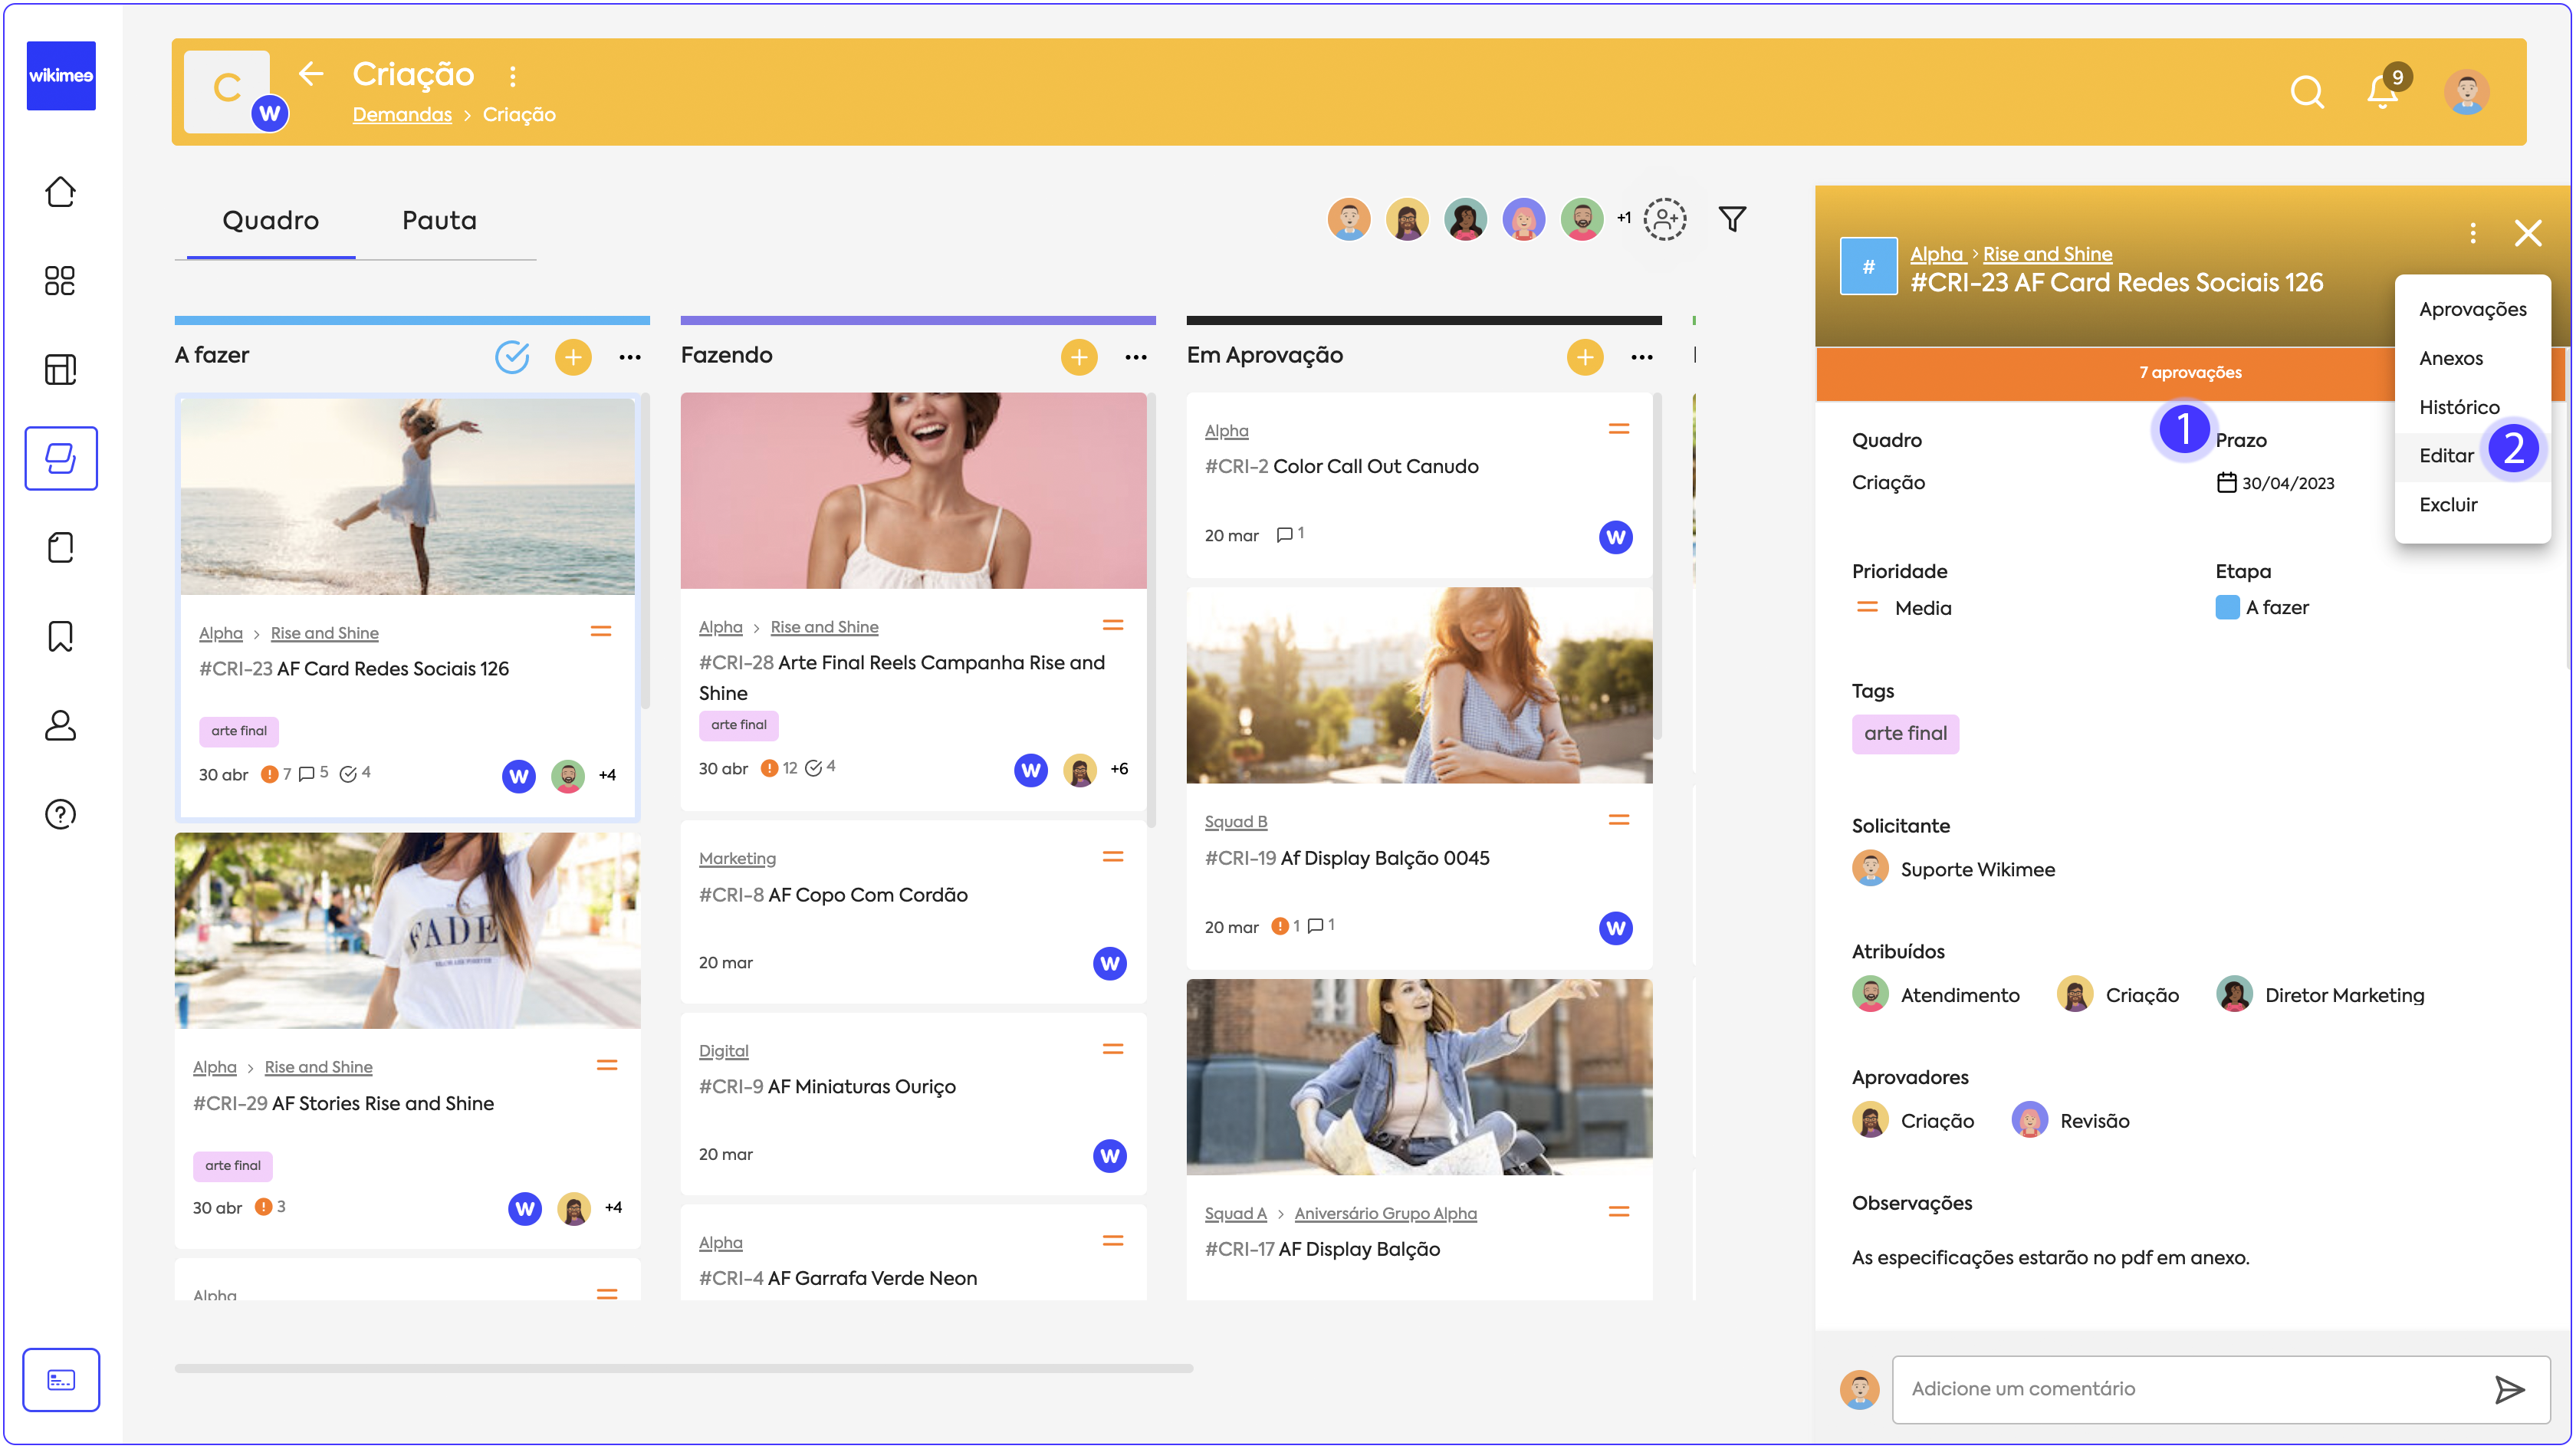Switch to the Pauta tab
Viewport: 2576px width, 1449px height.
[x=439, y=221]
